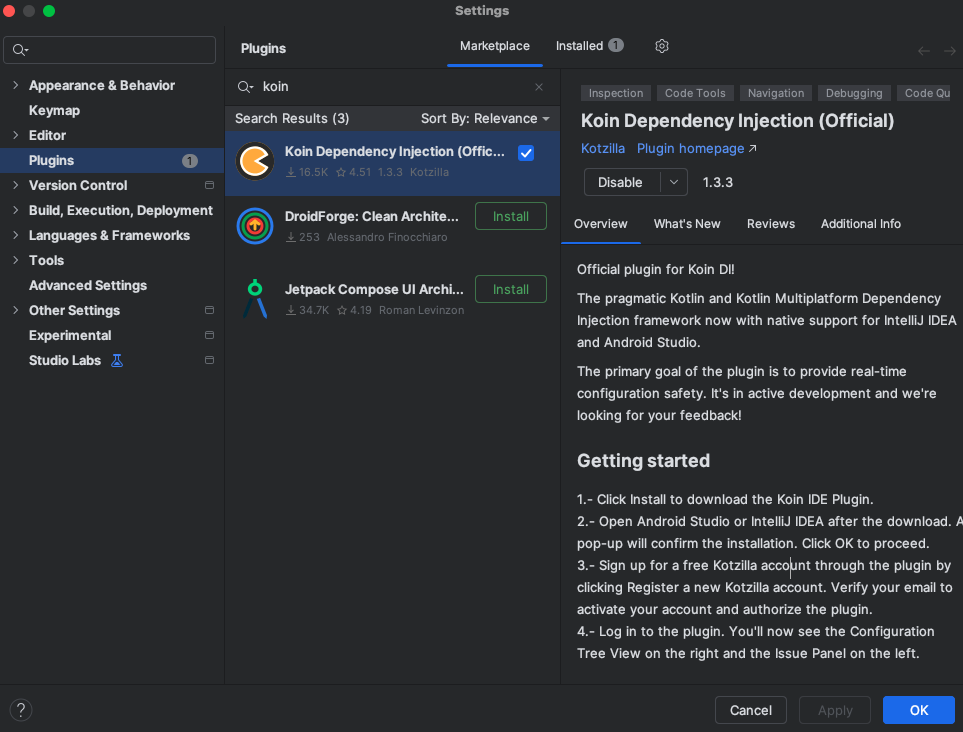Click the Jetpack Compose UI Architecture plugin icon
The width and height of the screenshot is (963, 732).
click(x=255, y=299)
